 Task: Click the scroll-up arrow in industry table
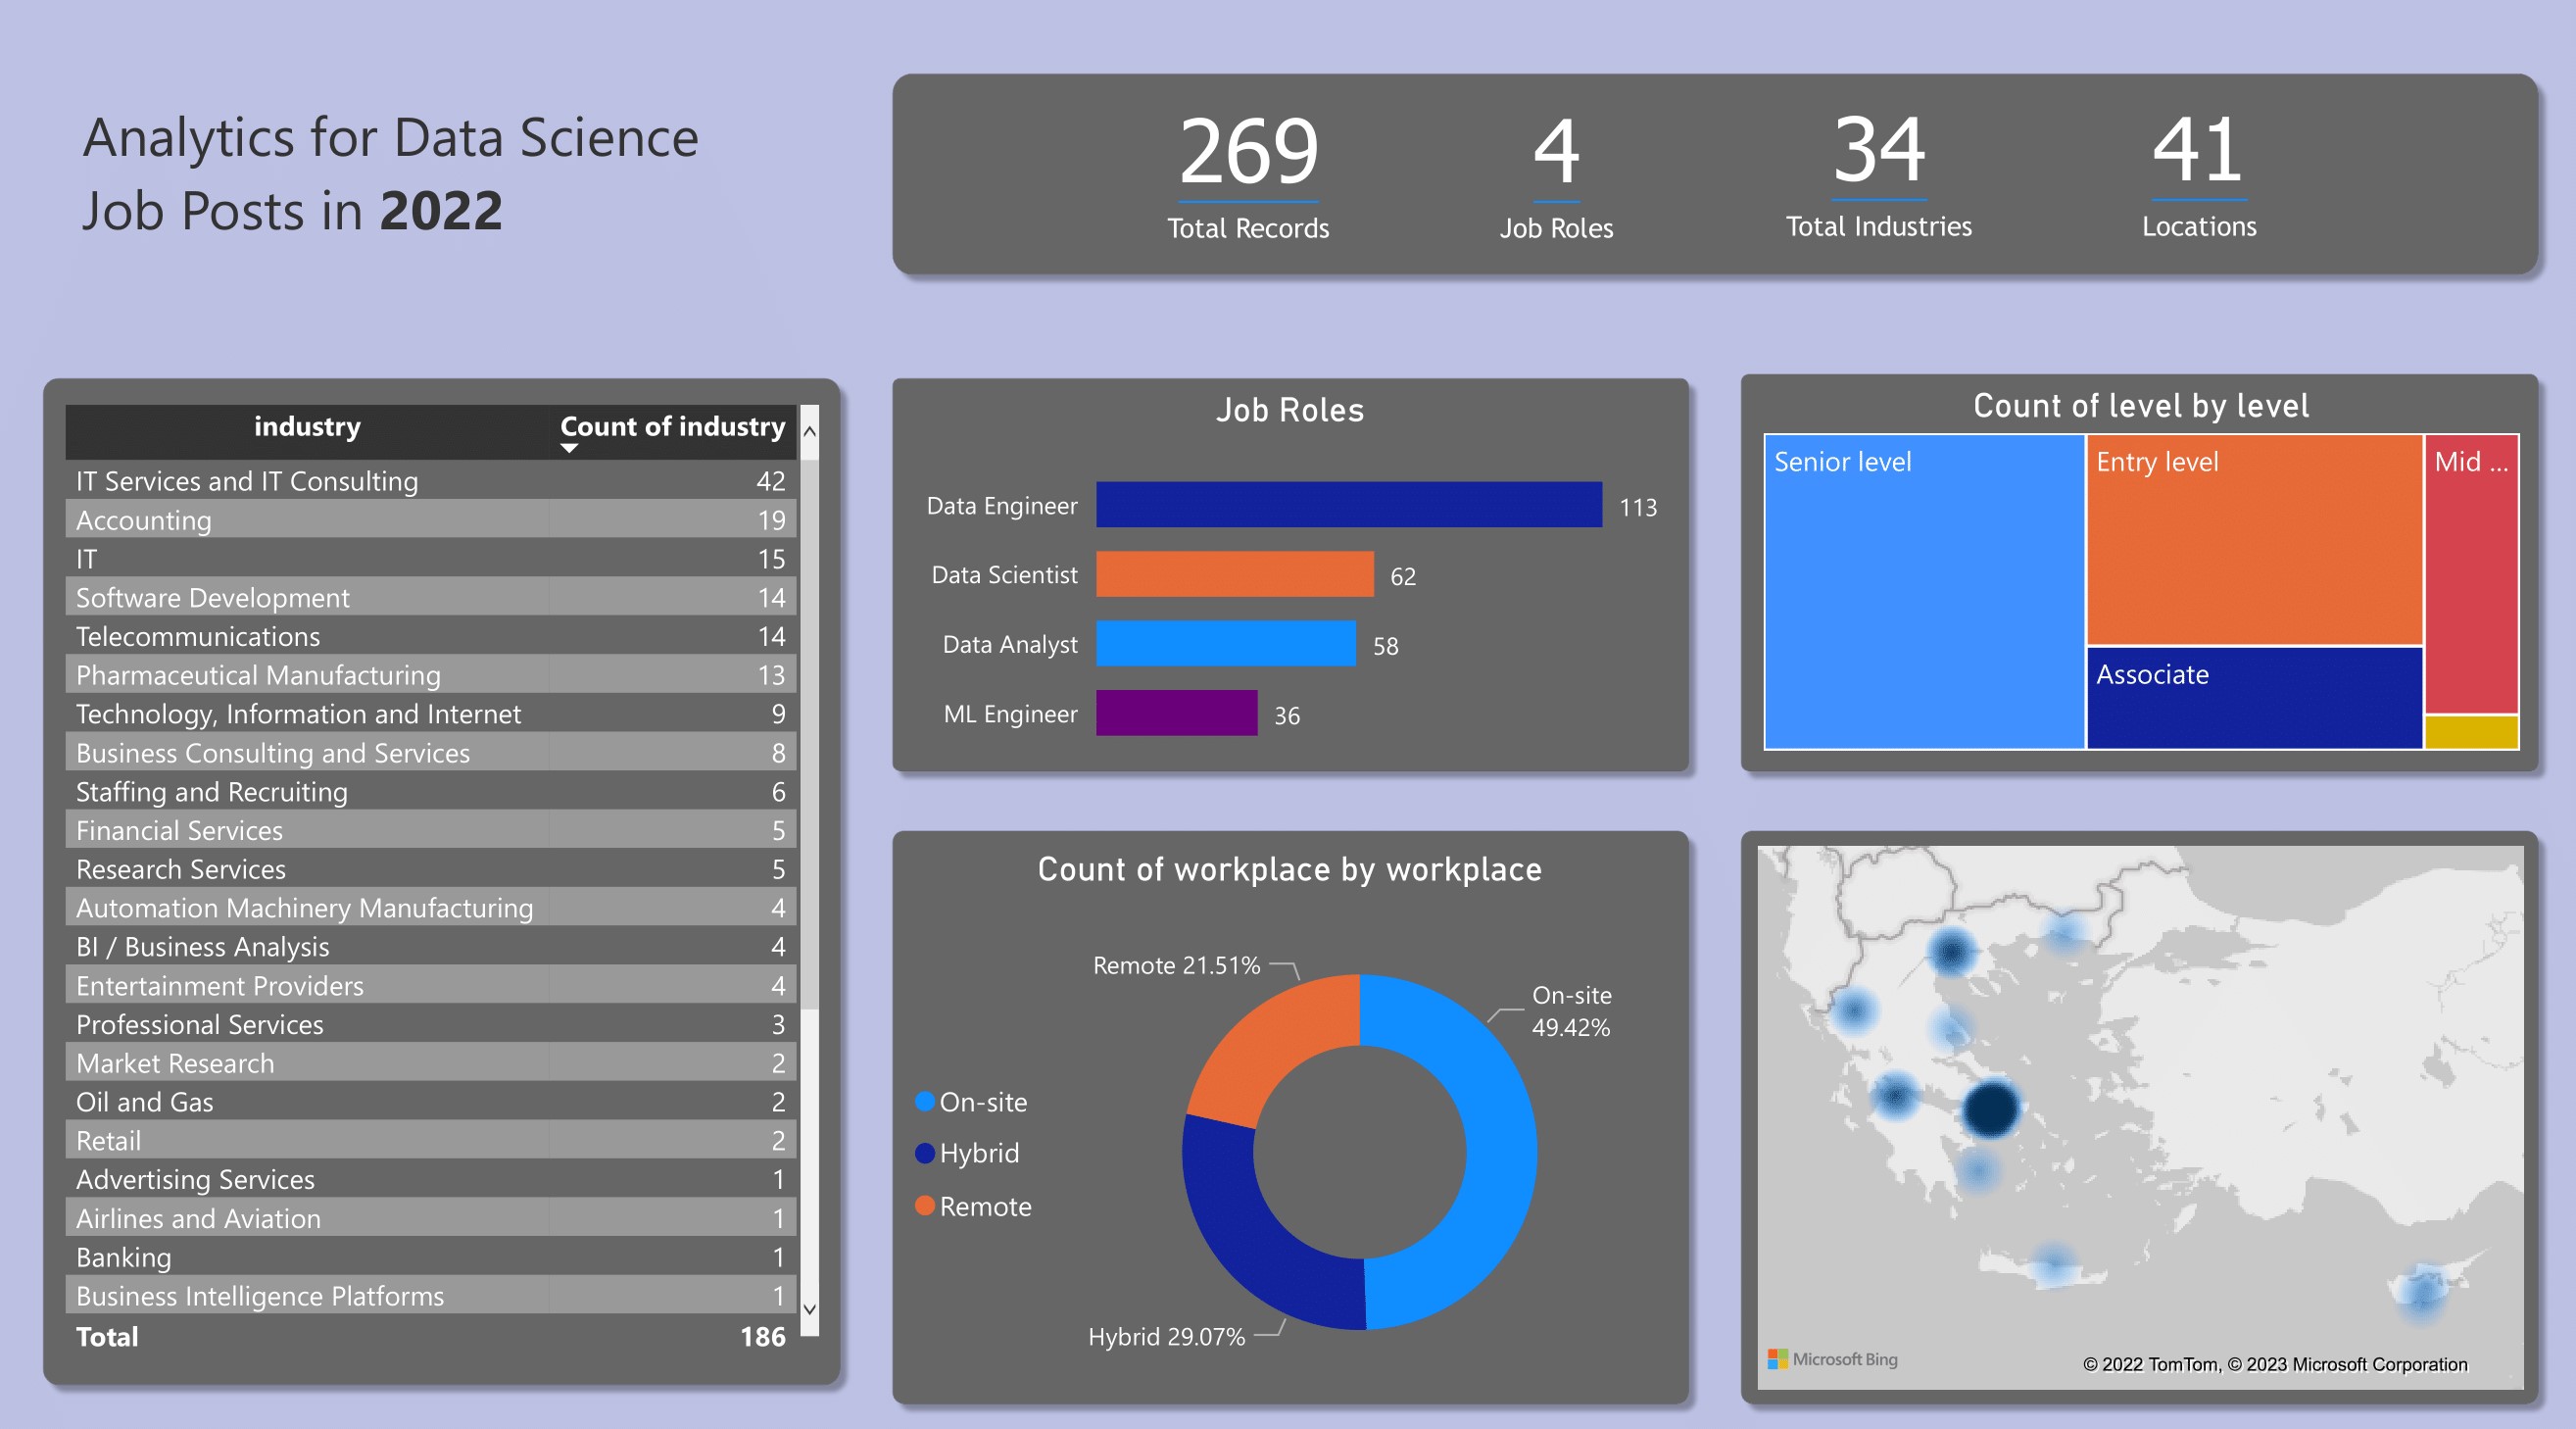(809, 431)
